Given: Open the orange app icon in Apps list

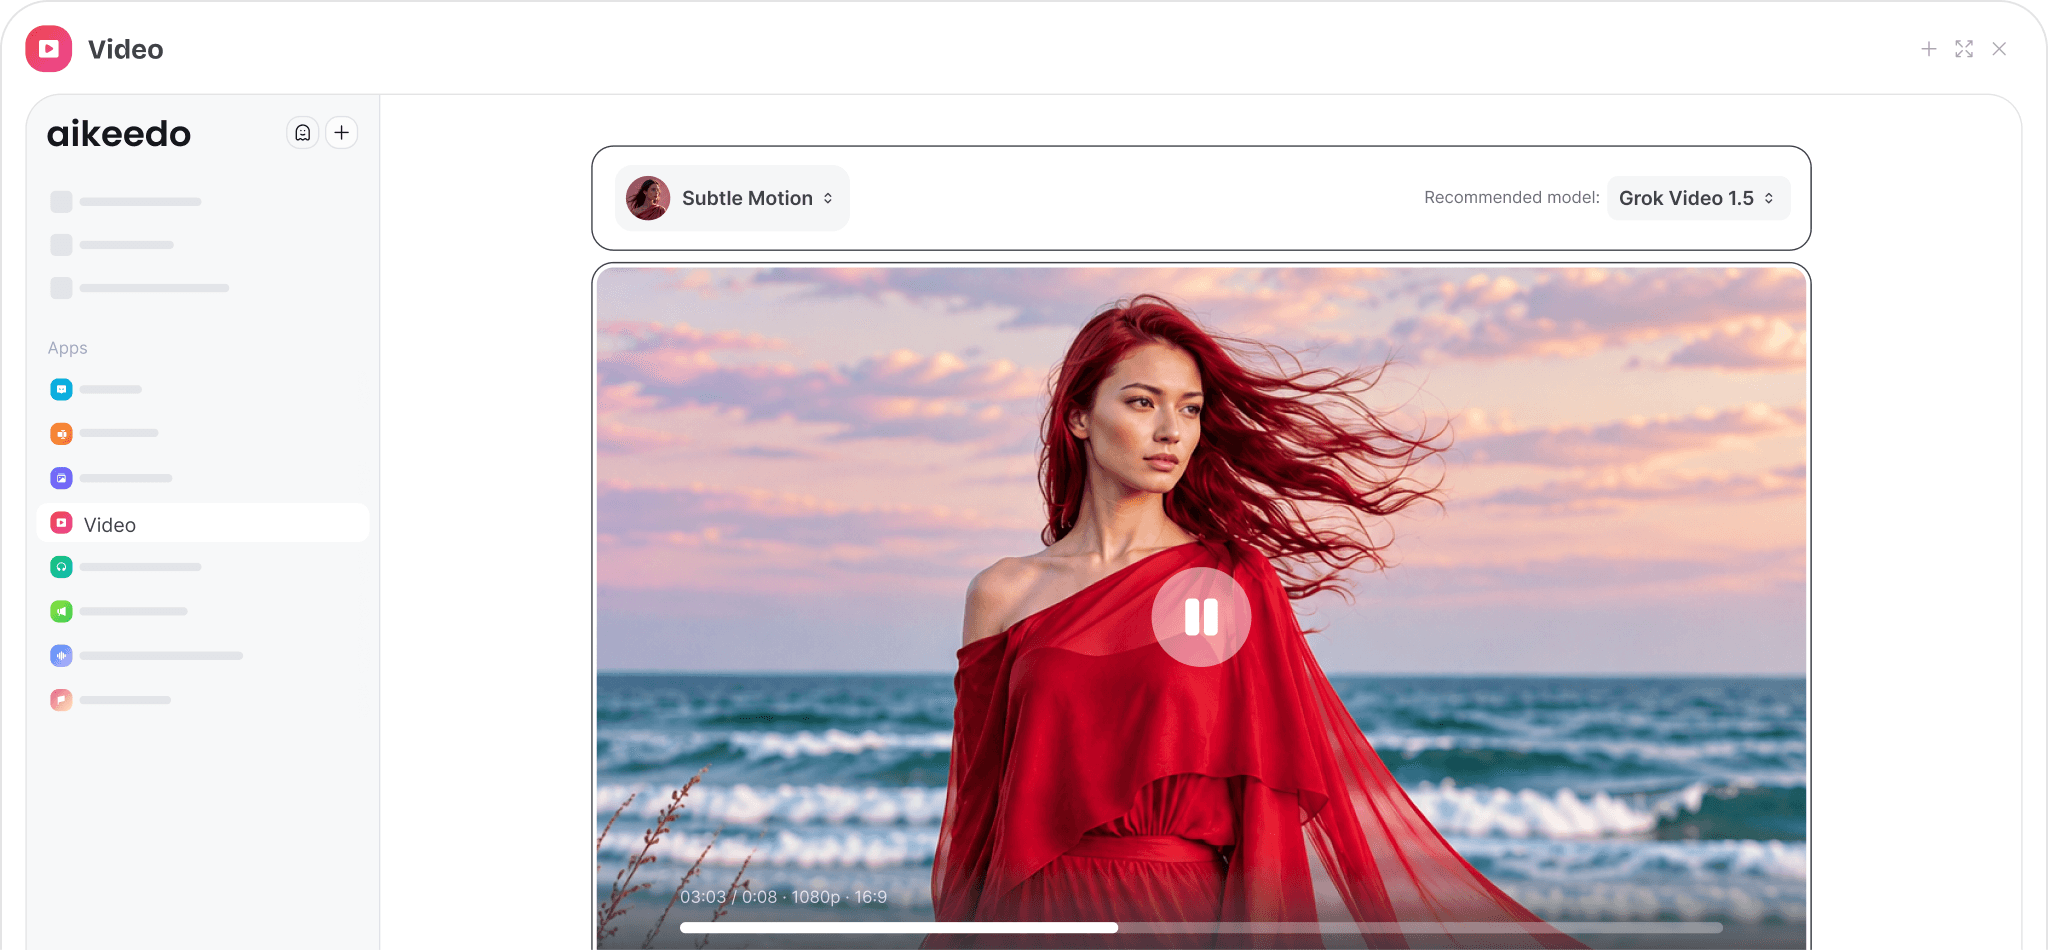Looking at the screenshot, I should coord(61,434).
